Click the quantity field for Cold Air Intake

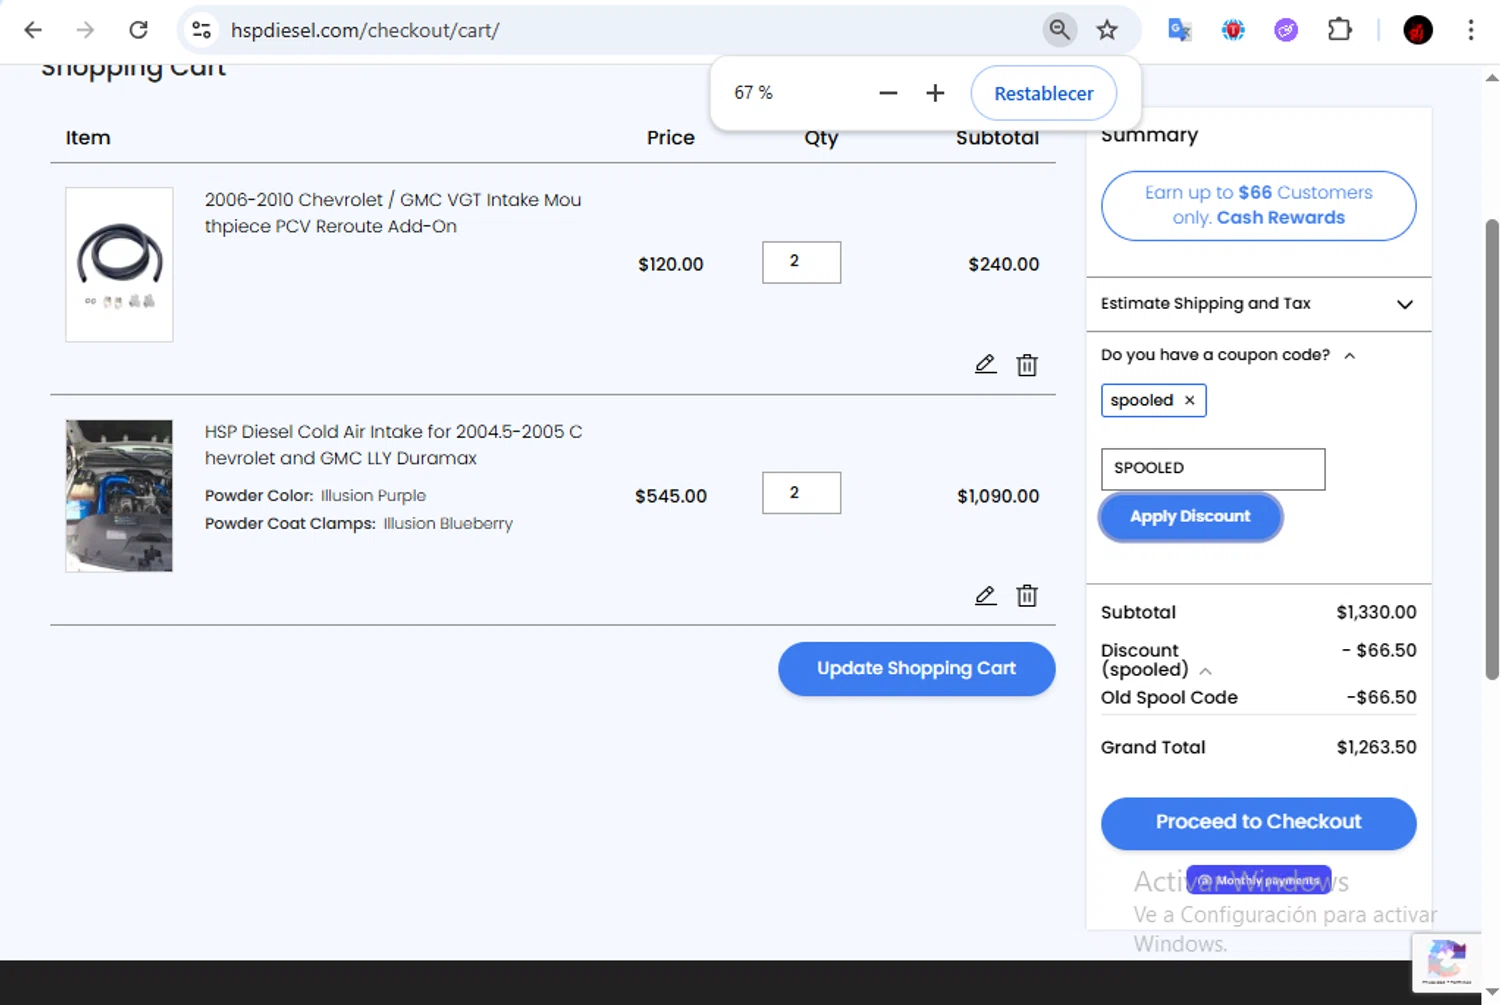point(801,493)
